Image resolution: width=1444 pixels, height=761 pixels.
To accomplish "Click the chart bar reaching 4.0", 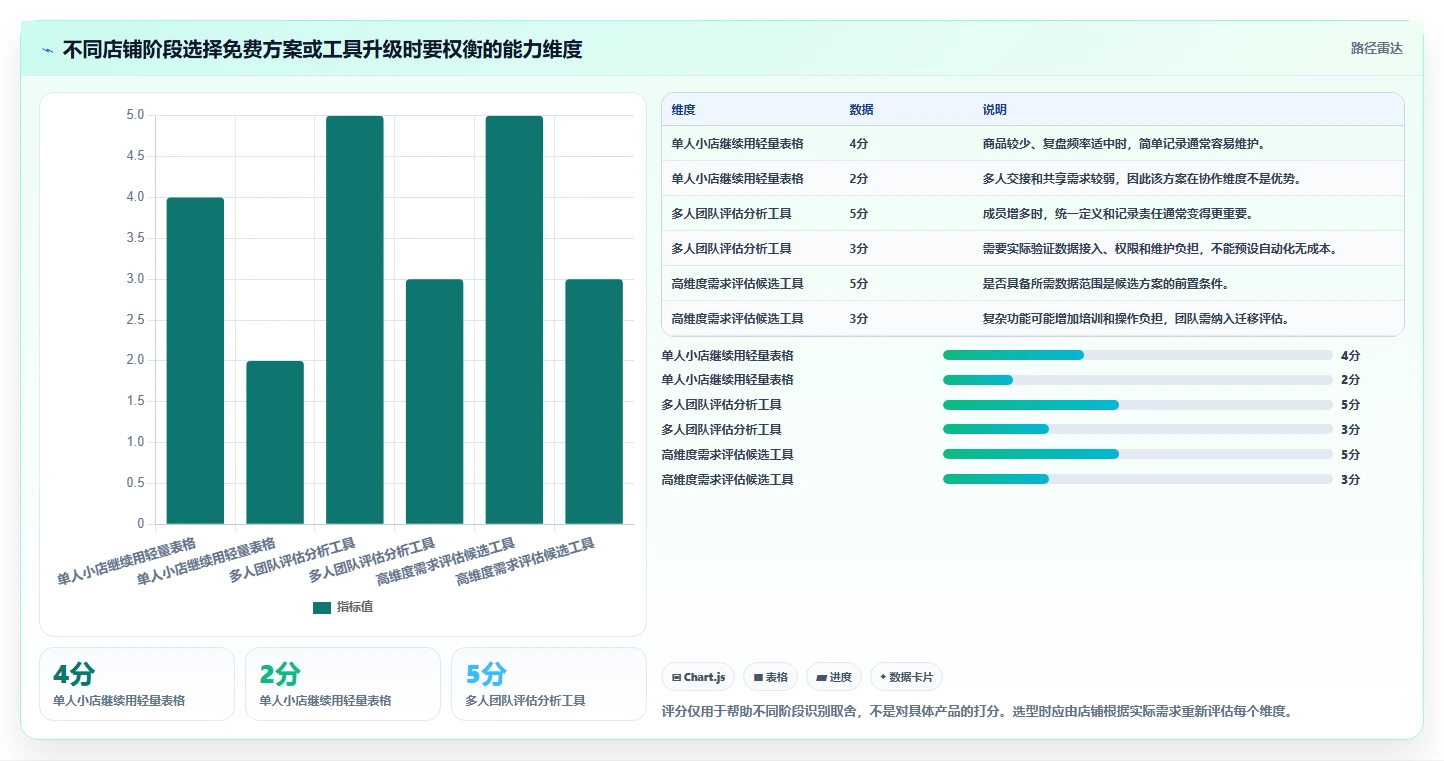I will 195,360.
